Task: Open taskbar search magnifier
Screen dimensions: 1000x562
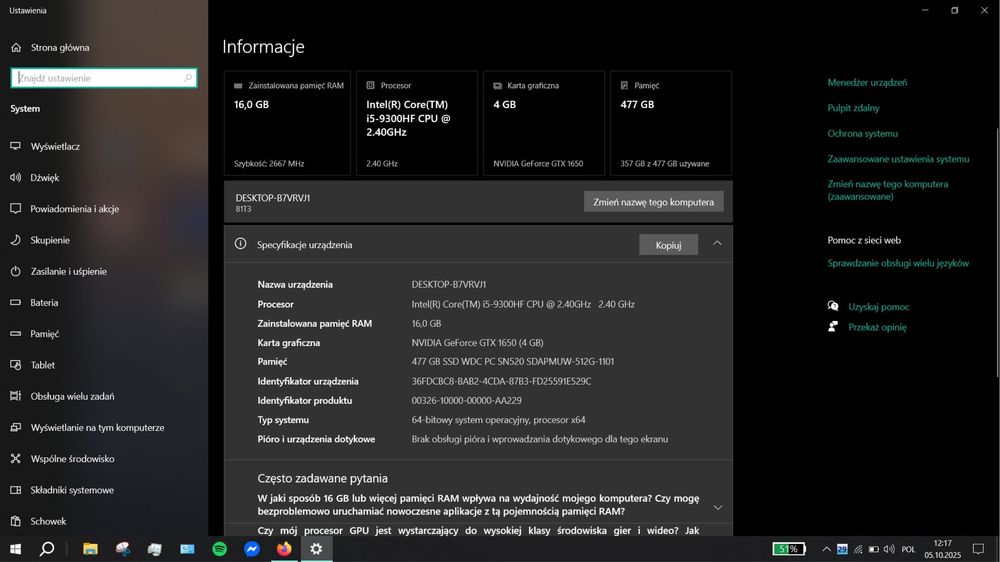Action: [x=47, y=549]
